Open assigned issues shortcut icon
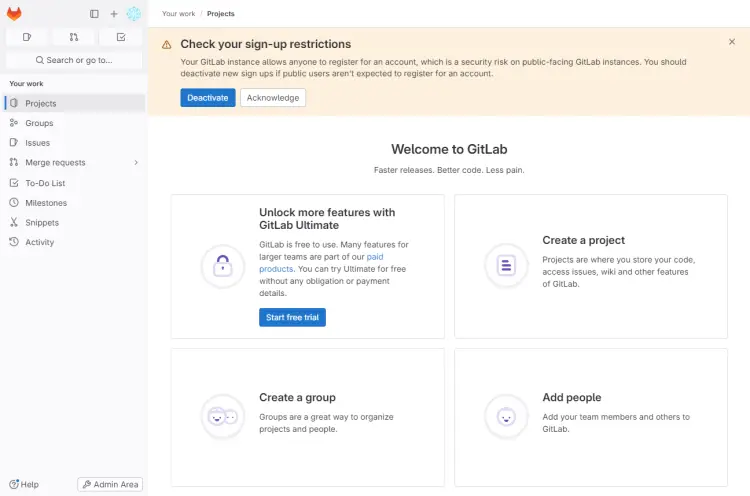This screenshot has width=750, height=496. point(27,37)
